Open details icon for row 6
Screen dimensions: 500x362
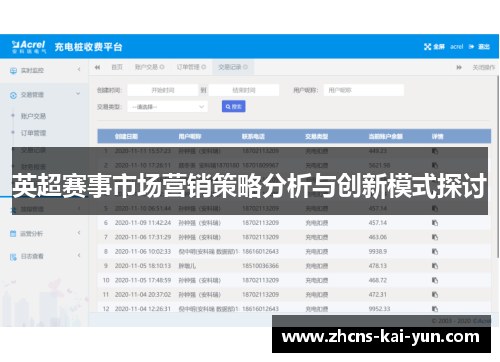(x=435, y=223)
